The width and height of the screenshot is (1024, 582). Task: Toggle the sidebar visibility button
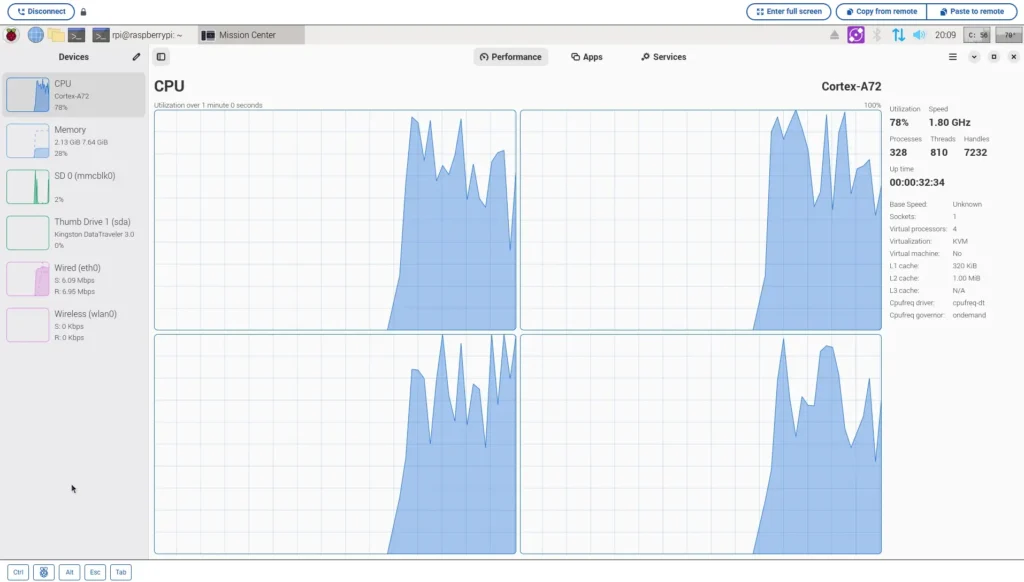tap(161, 57)
